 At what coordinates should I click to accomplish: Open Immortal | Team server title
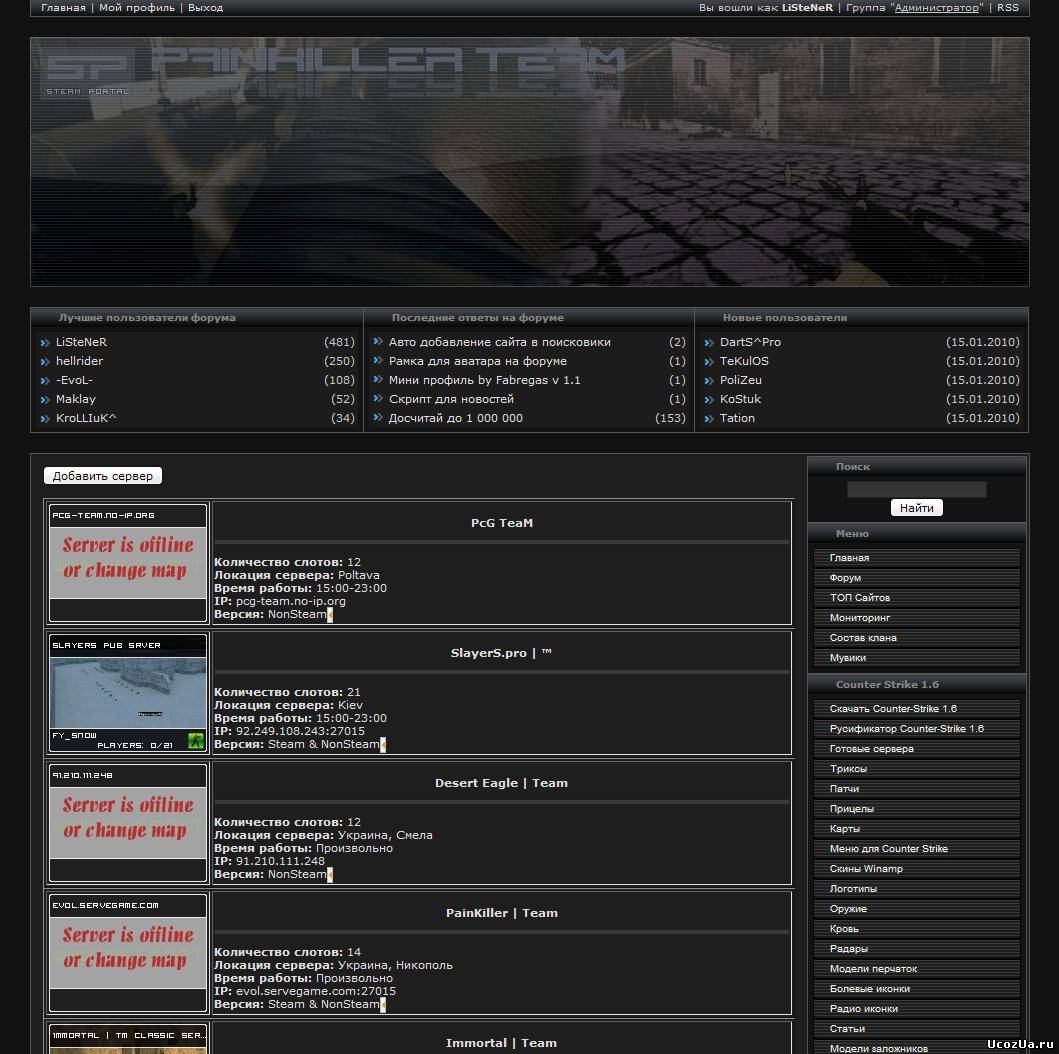[501, 1043]
